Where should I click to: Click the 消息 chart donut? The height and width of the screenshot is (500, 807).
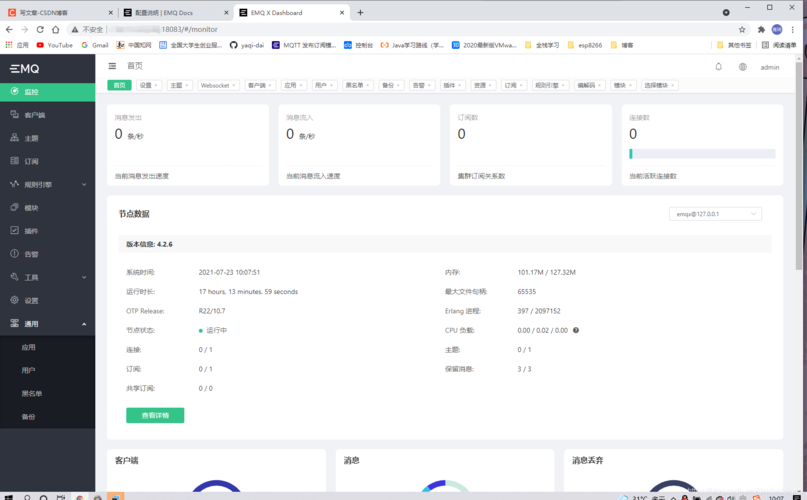click(x=445, y=487)
